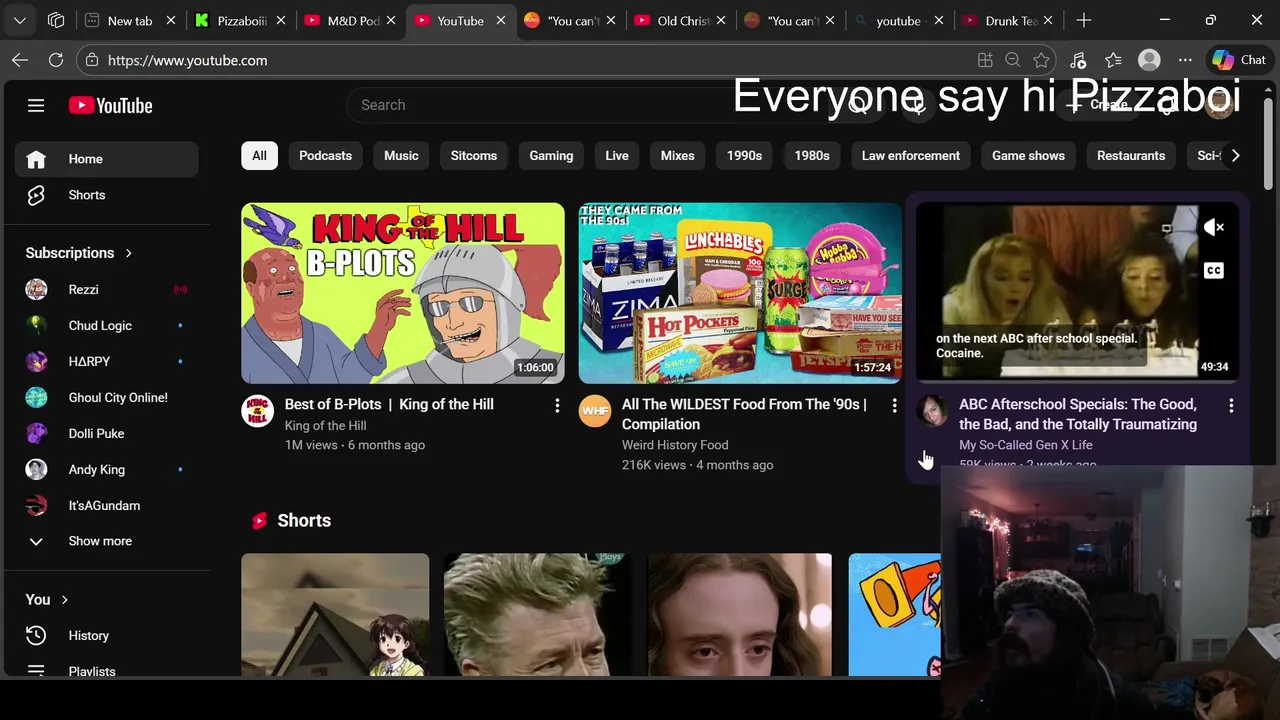Image resolution: width=1280 pixels, height=720 pixels.
Task: Open a new browser tab plus
Action: (1084, 20)
